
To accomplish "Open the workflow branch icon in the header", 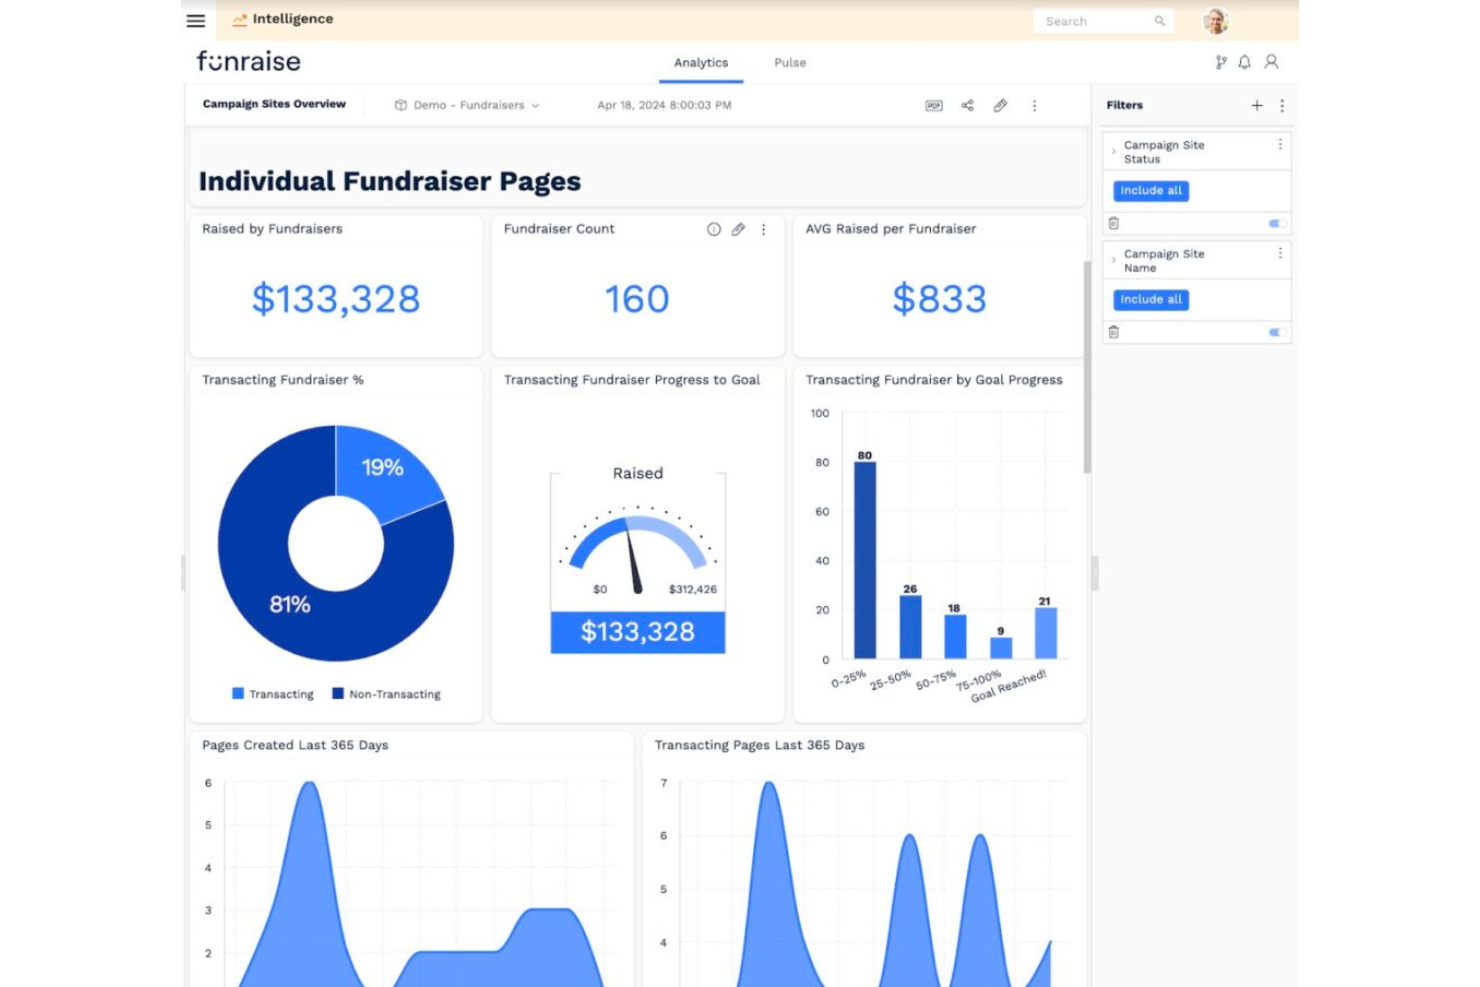I will coord(1220,62).
